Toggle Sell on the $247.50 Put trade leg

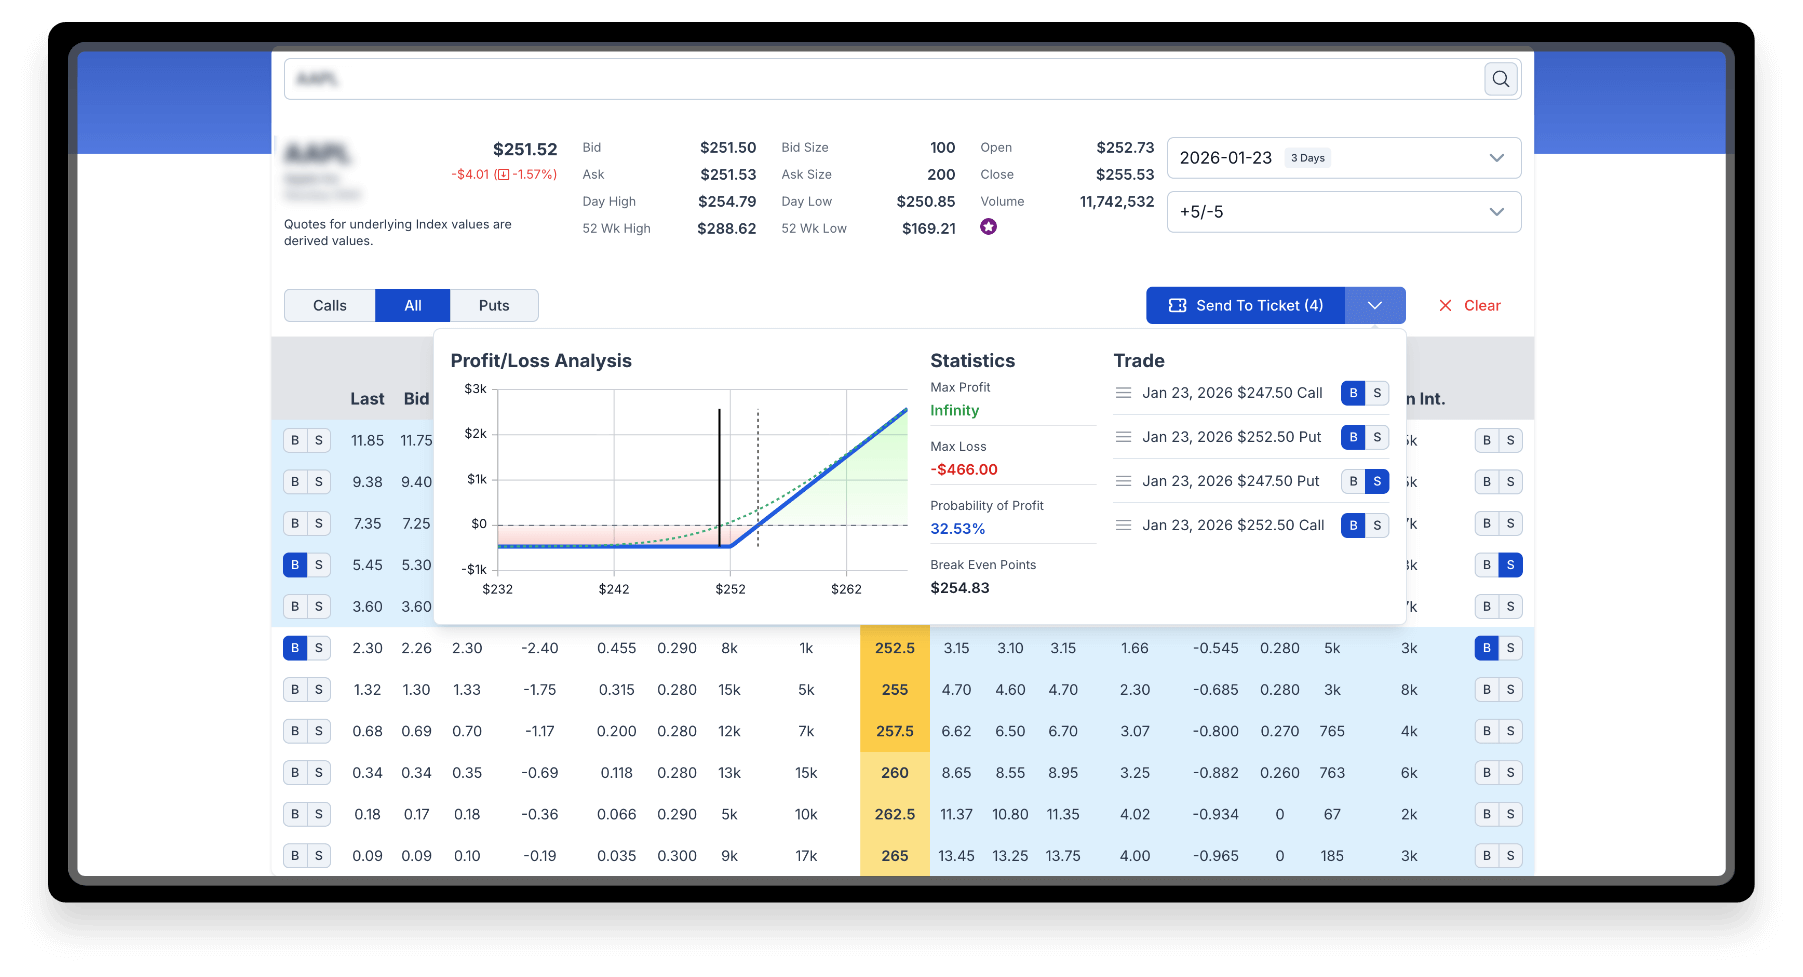click(1377, 481)
